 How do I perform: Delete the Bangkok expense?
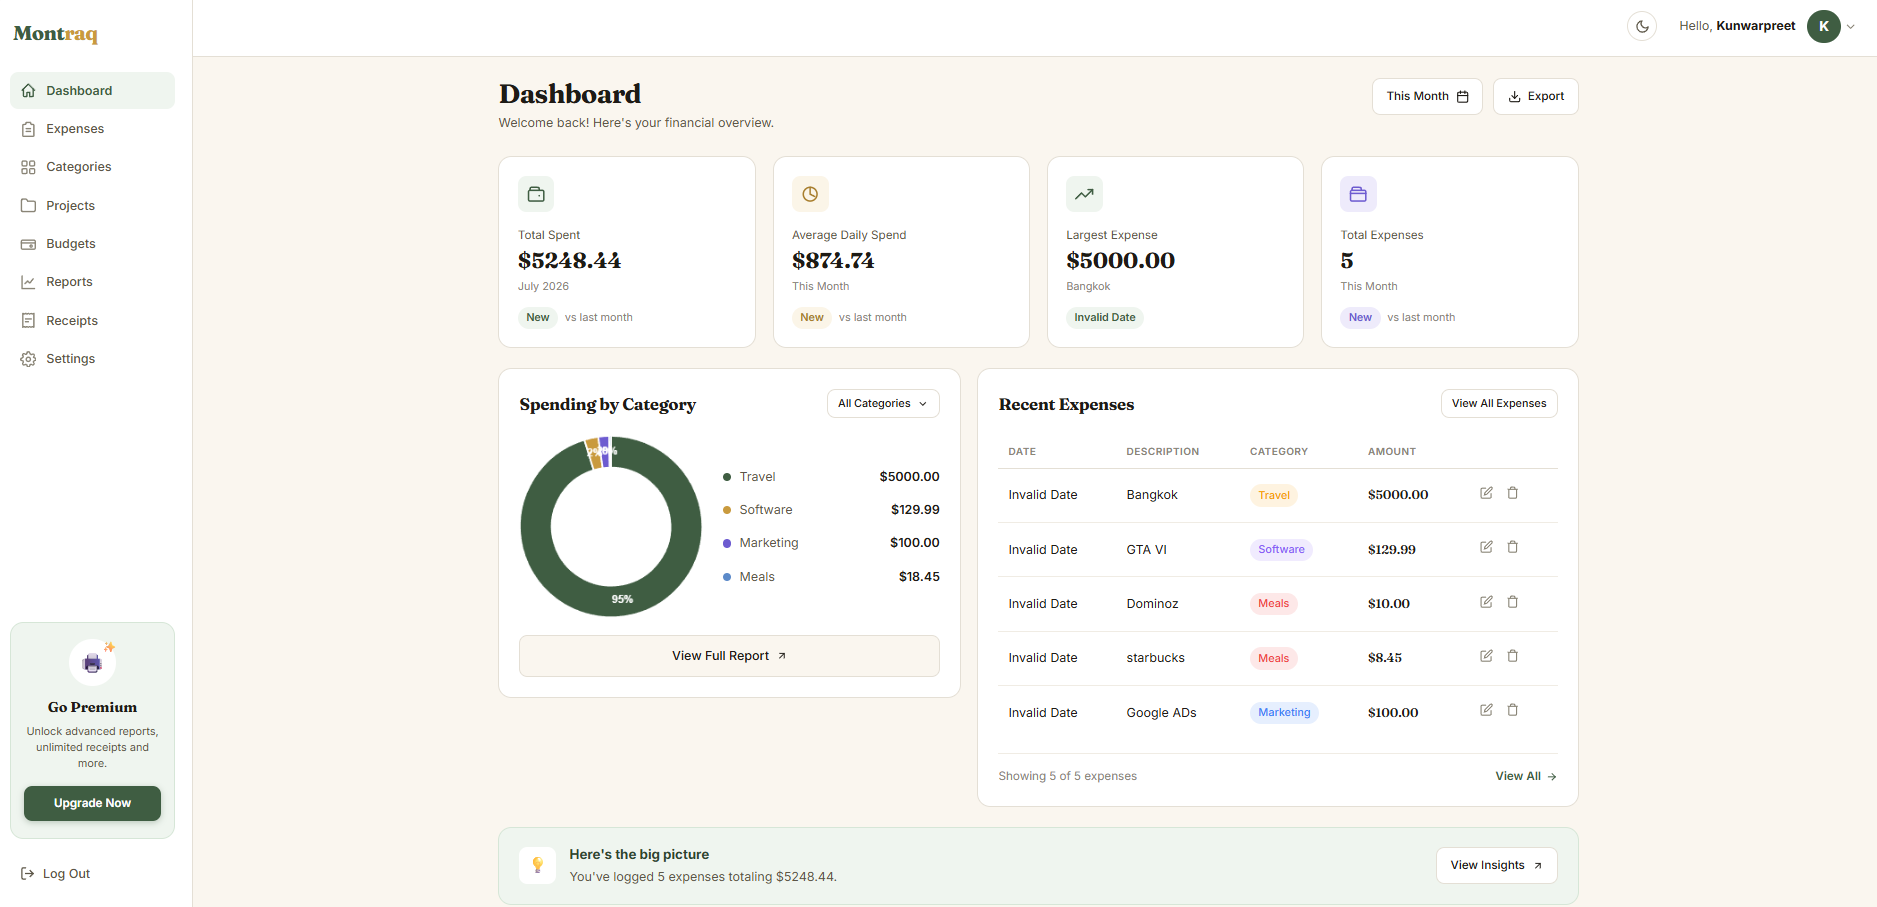click(1512, 493)
